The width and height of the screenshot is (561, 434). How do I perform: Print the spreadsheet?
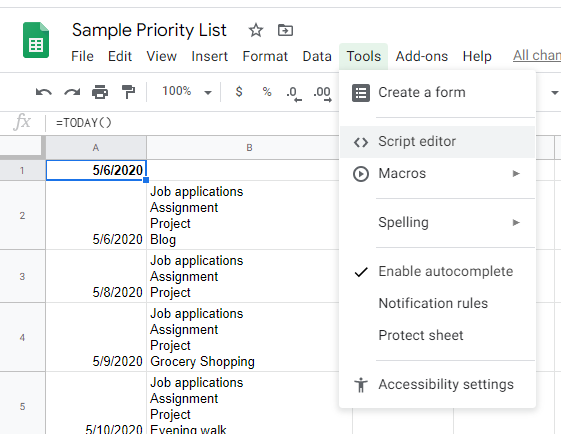[100, 92]
